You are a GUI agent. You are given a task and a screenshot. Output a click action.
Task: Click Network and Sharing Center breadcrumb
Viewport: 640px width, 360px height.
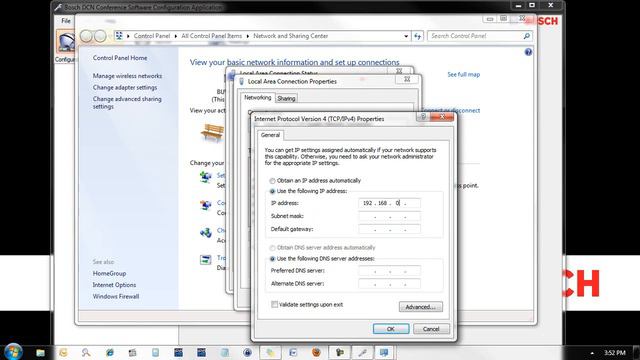tap(291, 36)
